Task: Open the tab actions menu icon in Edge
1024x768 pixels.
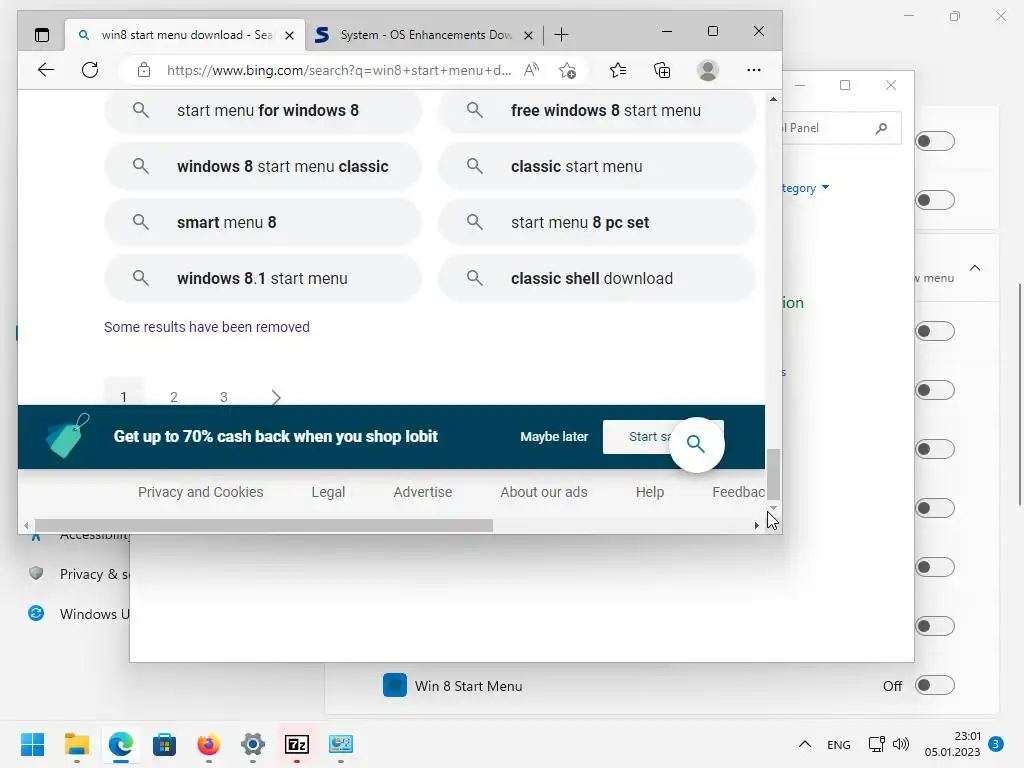Action: point(42,35)
